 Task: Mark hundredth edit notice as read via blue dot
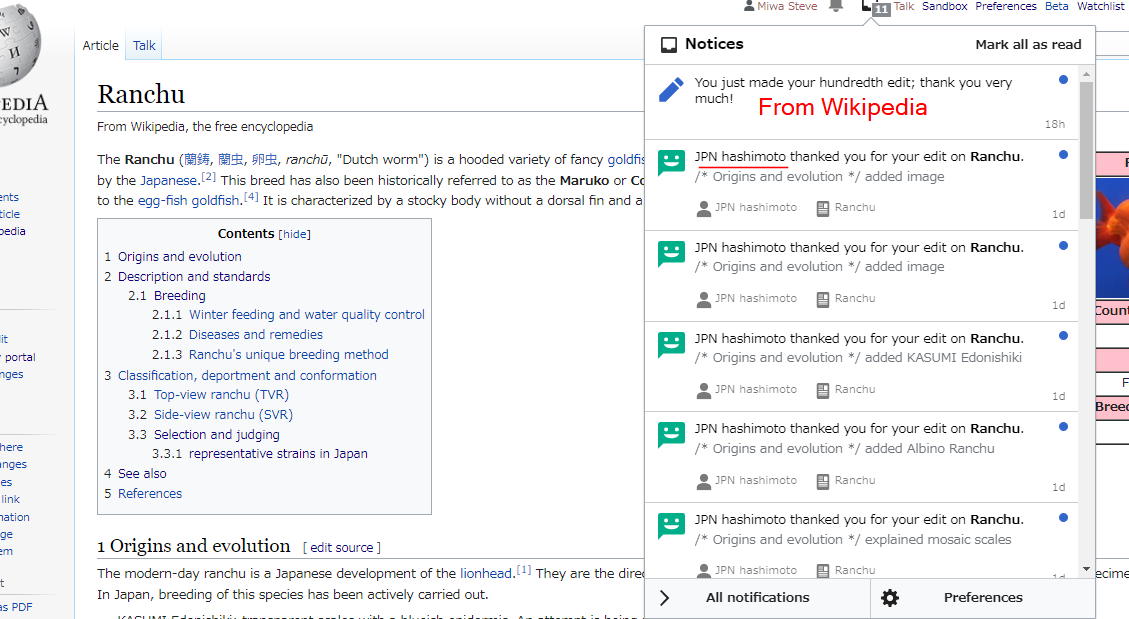tap(1063, 80)
